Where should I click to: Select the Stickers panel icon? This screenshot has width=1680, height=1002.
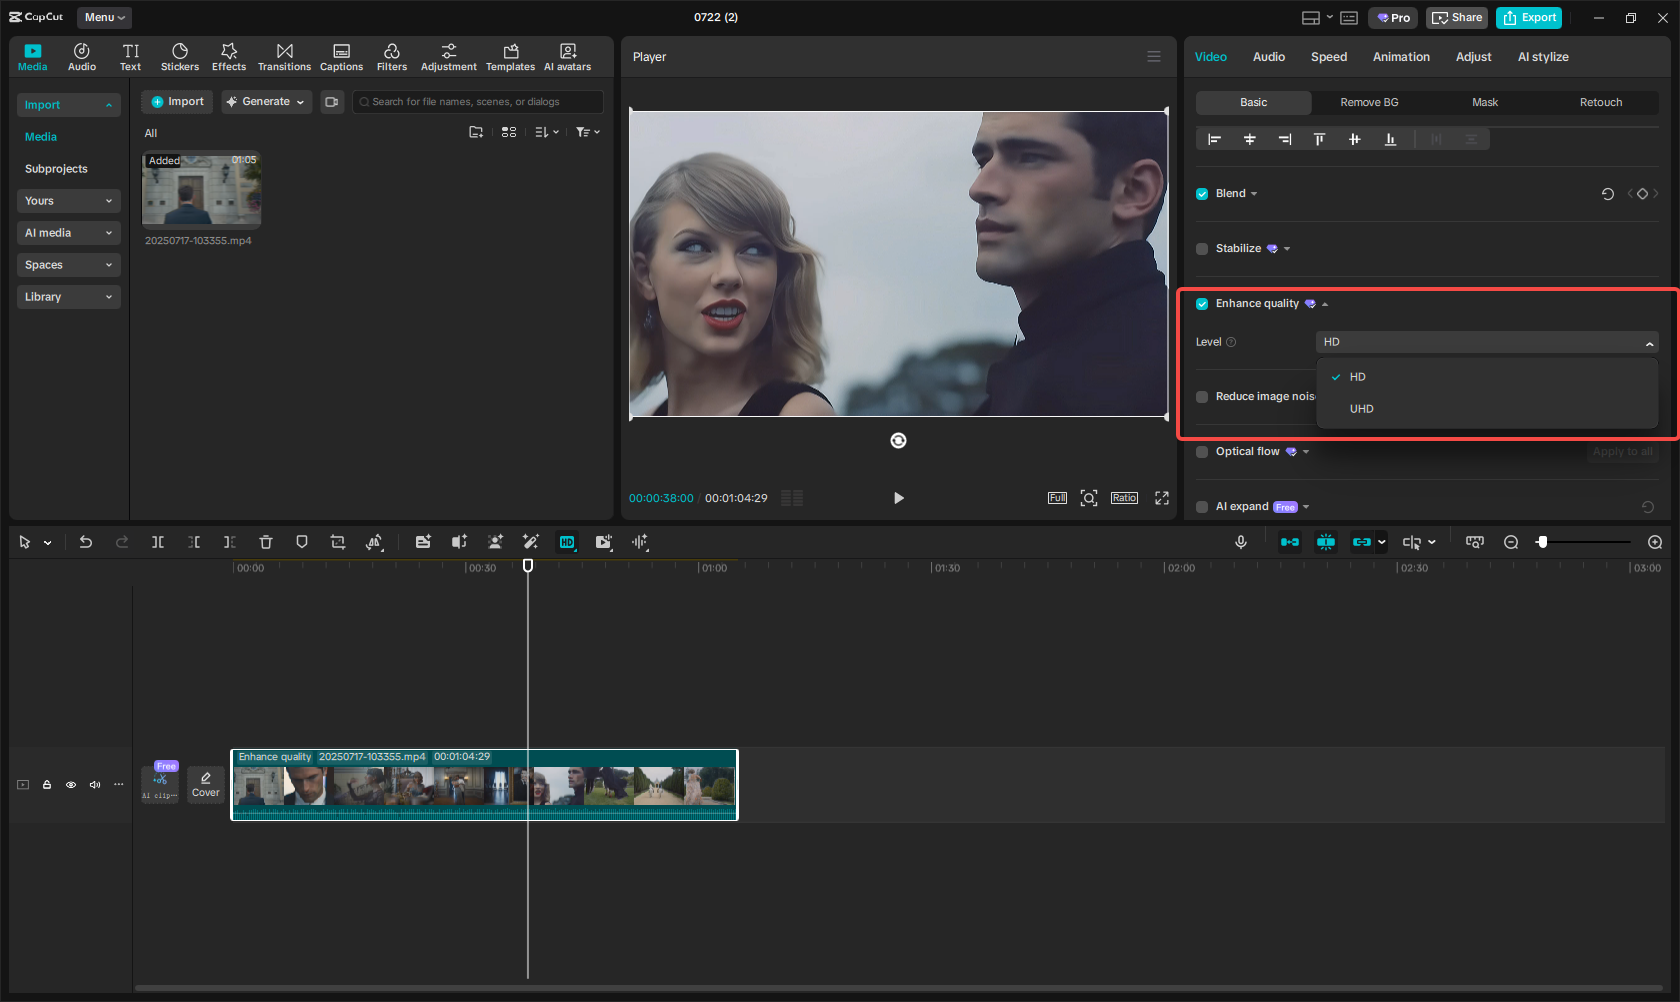(180, 56)
